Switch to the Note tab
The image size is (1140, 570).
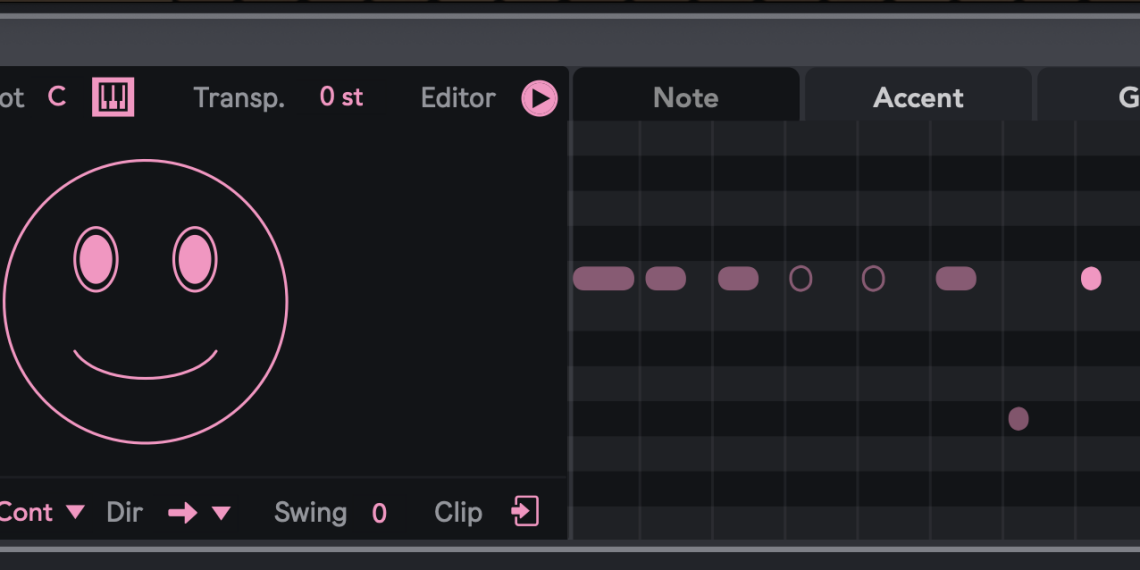pyautogui.click(x=685, y=98)
